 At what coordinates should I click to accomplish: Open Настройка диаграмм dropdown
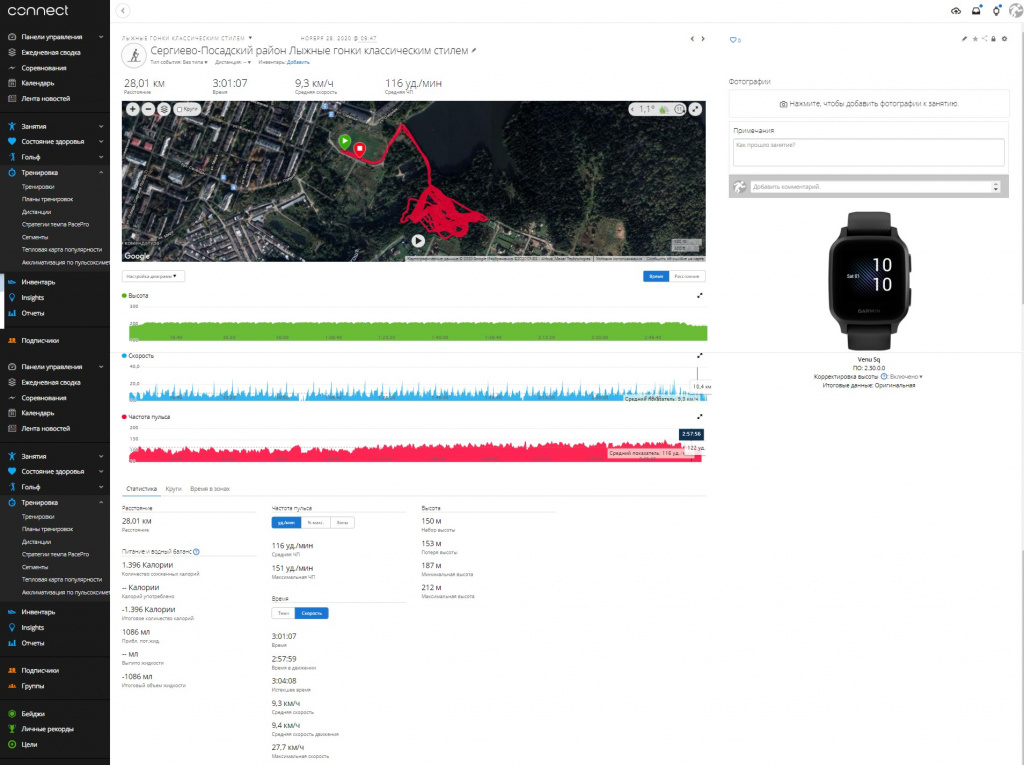click(x=153, y=276)
